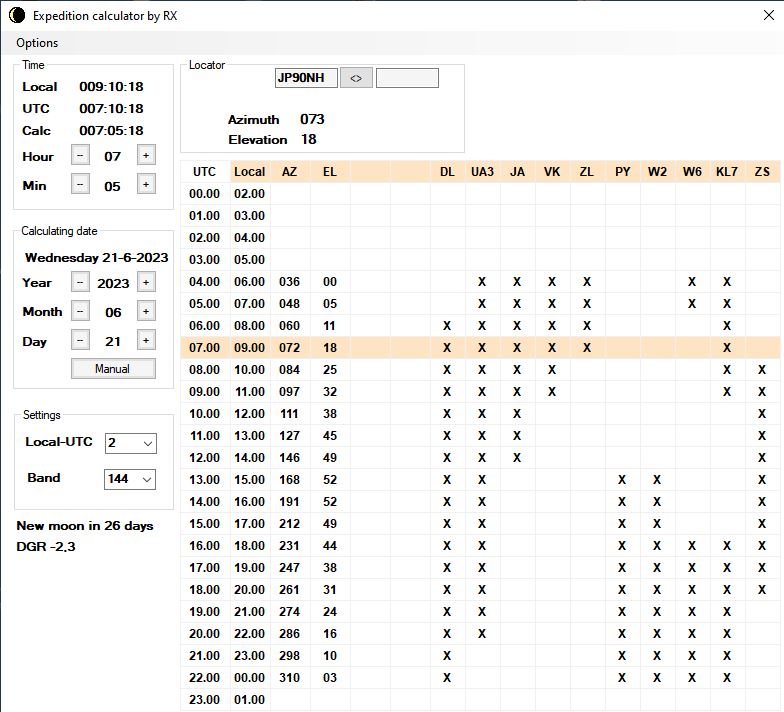Click the 23.00 UTC row cell
This screenshot has width=784, height=712.
pyautogui.click(x=204, y=700)
